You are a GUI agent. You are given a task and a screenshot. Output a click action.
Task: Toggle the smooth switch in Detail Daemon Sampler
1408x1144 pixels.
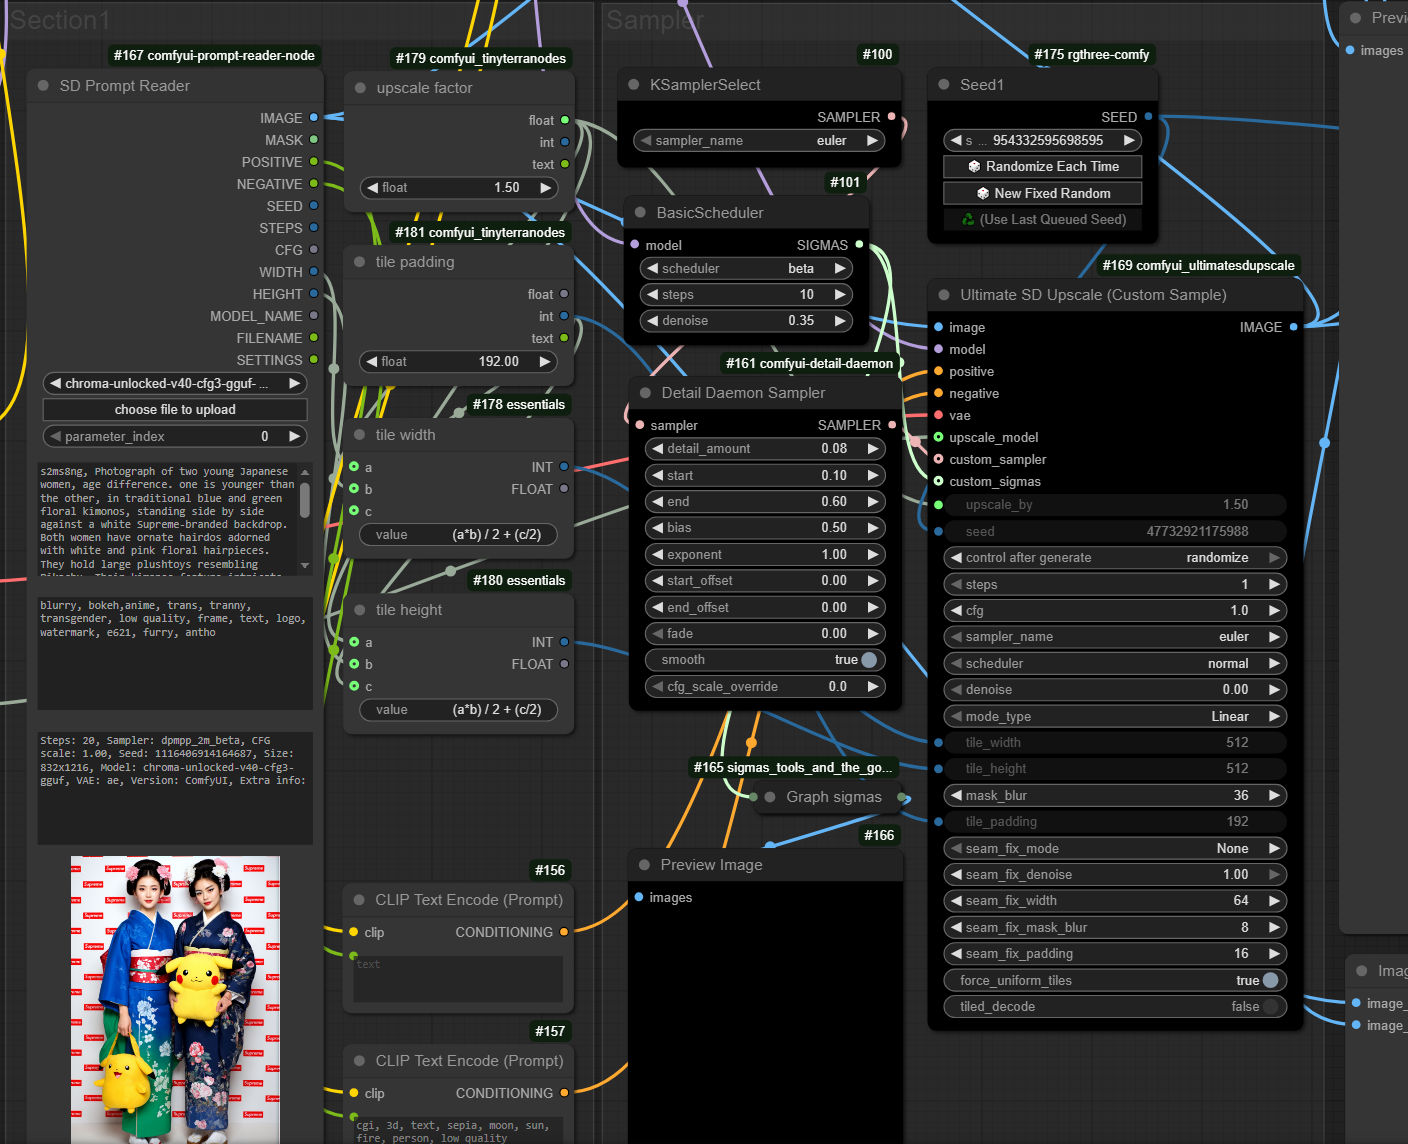coord(869,660)
